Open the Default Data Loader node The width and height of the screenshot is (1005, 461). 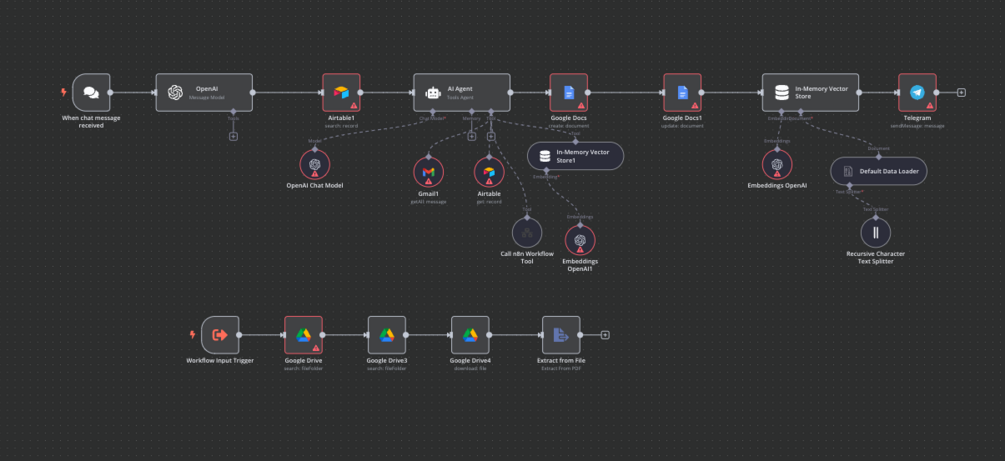(x=879, y=171)
